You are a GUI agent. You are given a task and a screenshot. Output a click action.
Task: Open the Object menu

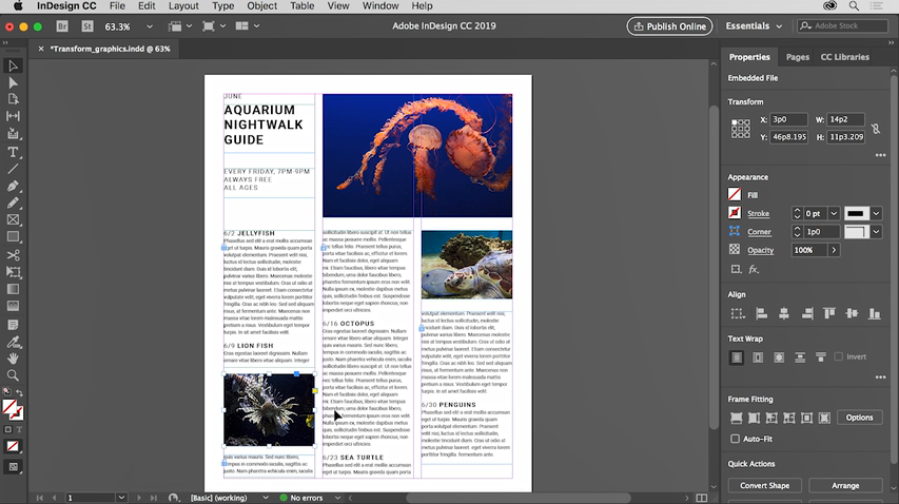click(262, 6)
